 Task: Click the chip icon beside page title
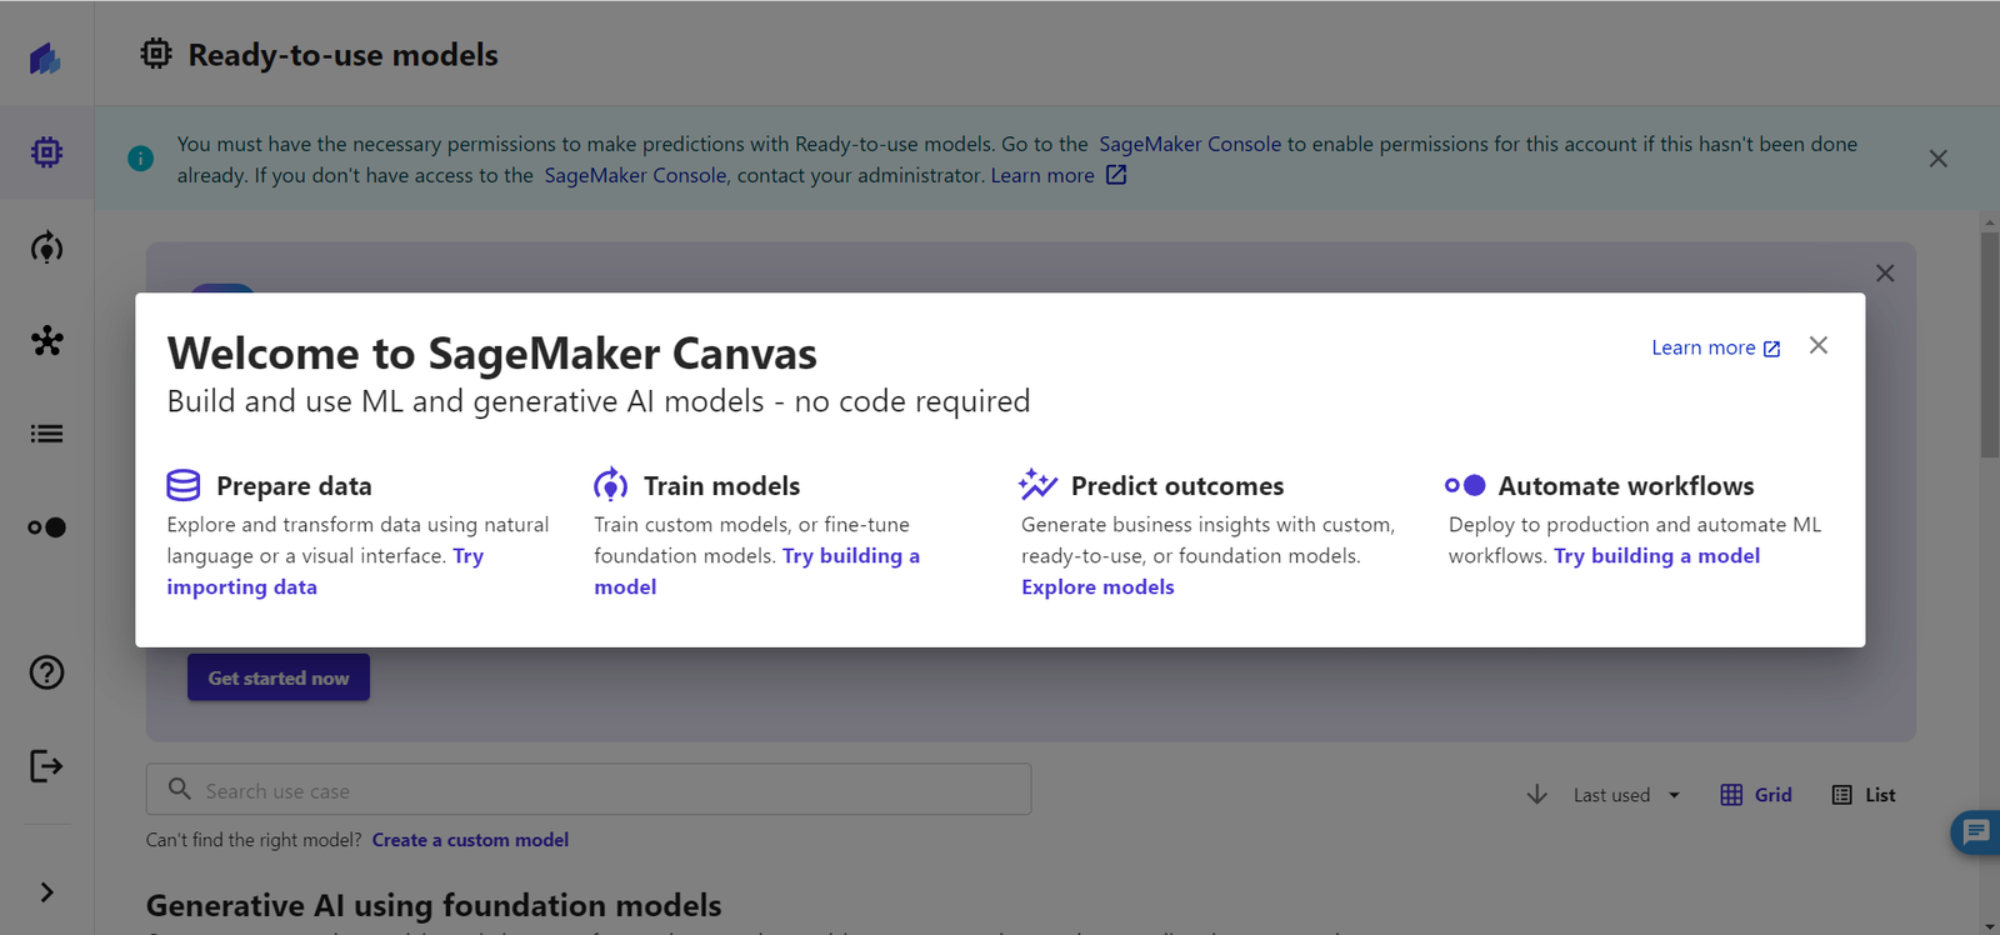tap(156, 53)
